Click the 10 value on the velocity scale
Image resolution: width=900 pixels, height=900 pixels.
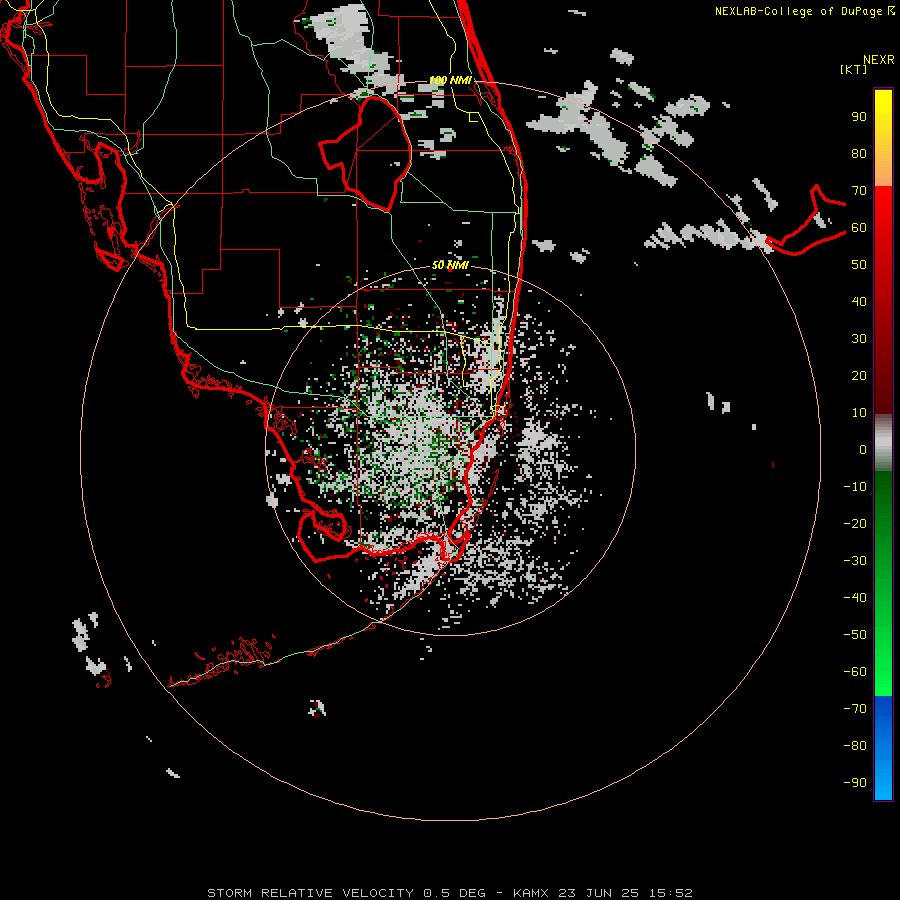859,413
